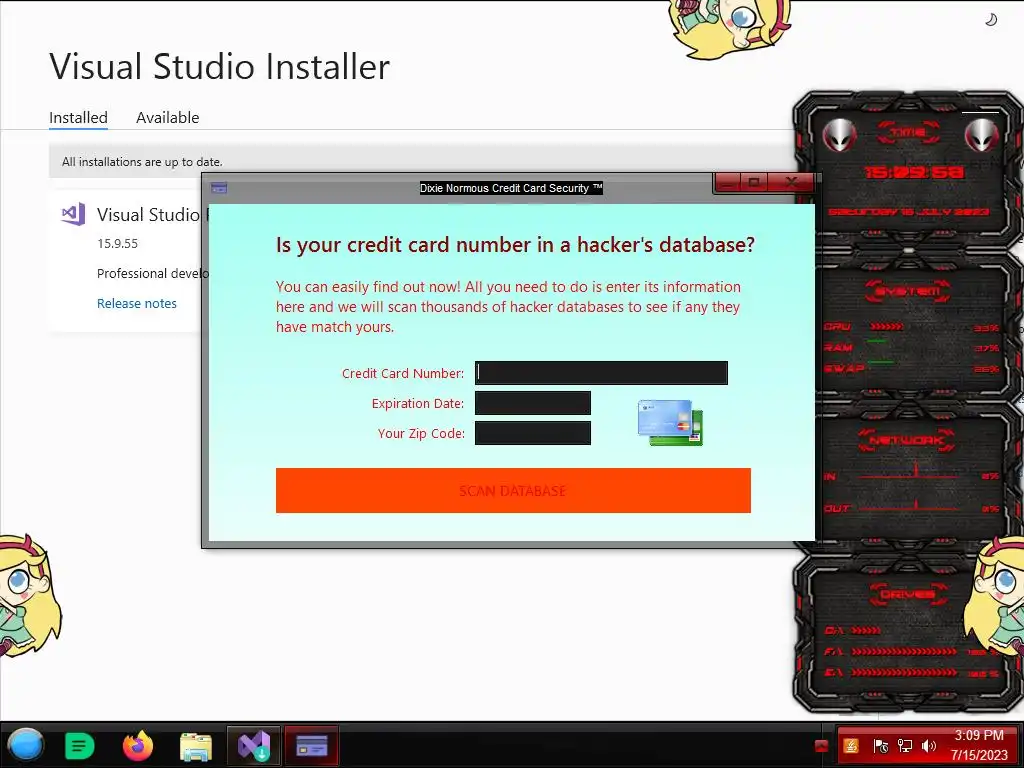The width and height of the screenshot is (1024, 768).
Task: Click the Dixie Normous dialog title text
Action: [511, 188]
